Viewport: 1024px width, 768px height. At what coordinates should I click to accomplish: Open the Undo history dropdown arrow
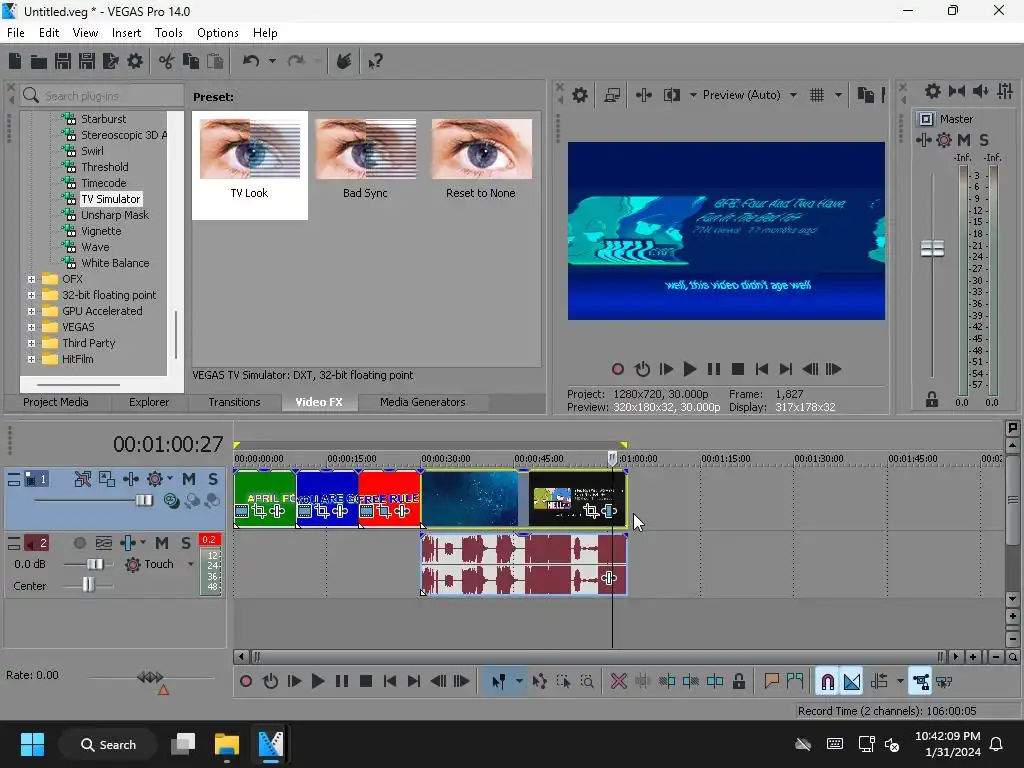tap(272, 61)
